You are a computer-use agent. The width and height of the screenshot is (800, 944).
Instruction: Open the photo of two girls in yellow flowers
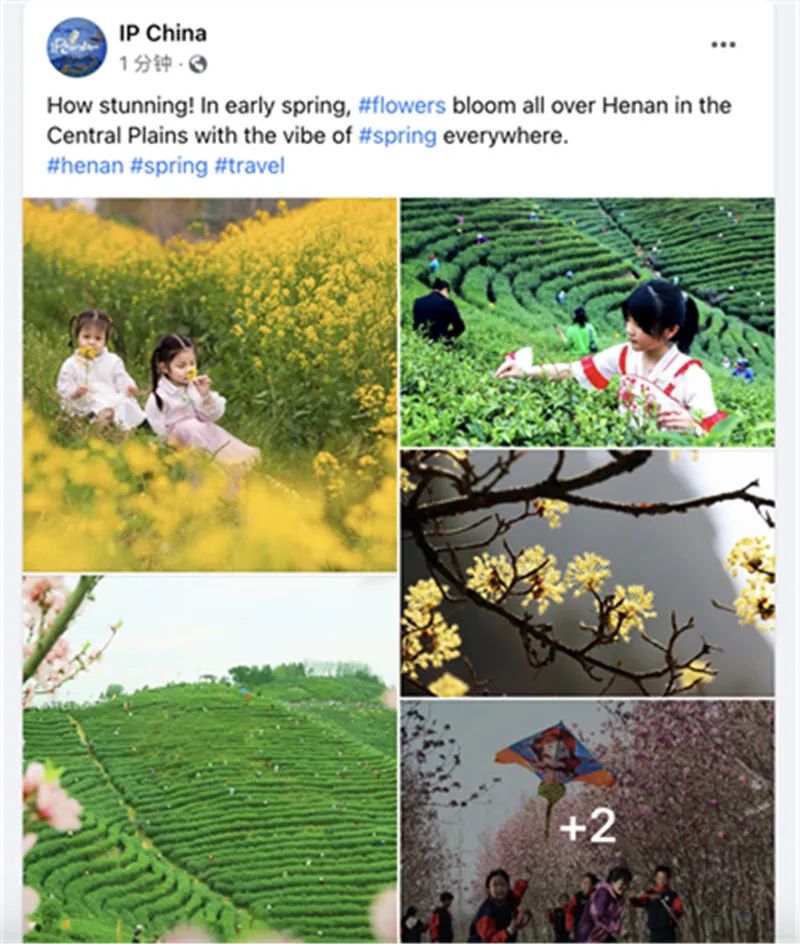210,385
